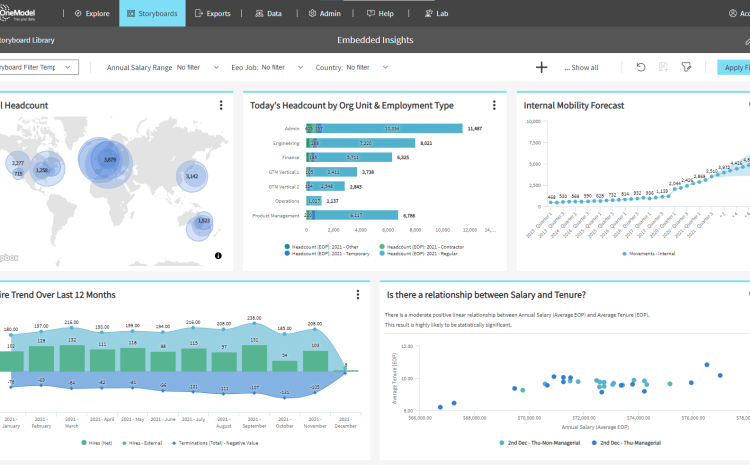Open Headcount by Org Unit tile menu
This screenshot has height=465, width=750.
pos(494,105)
